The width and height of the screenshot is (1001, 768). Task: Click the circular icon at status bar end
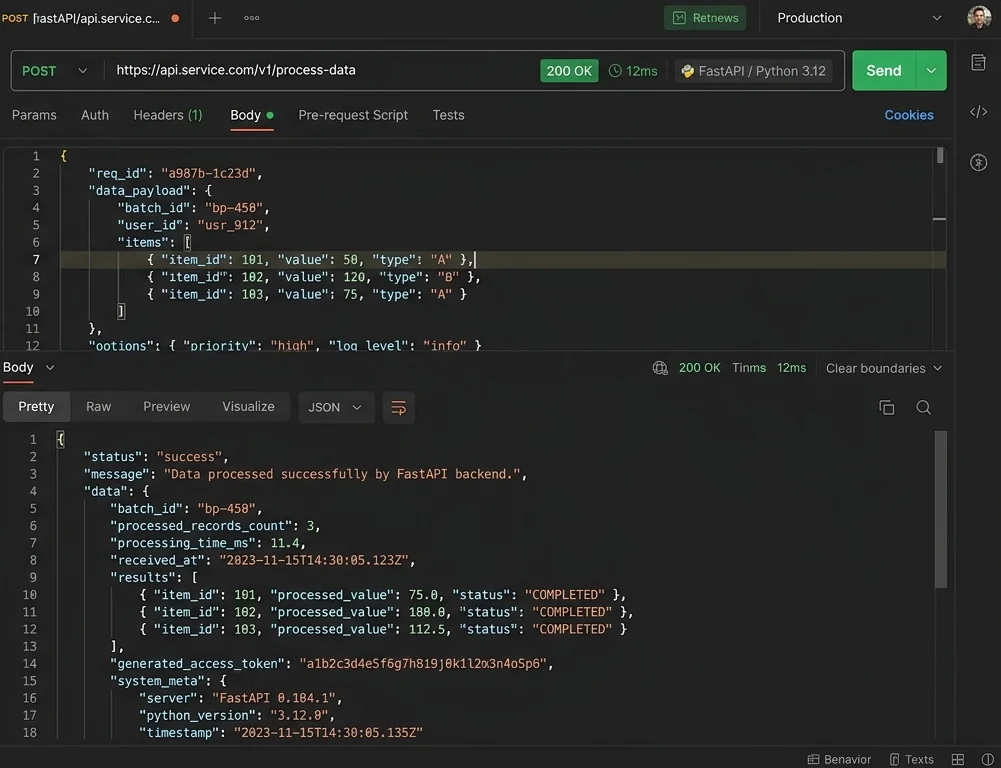(987, 759)
